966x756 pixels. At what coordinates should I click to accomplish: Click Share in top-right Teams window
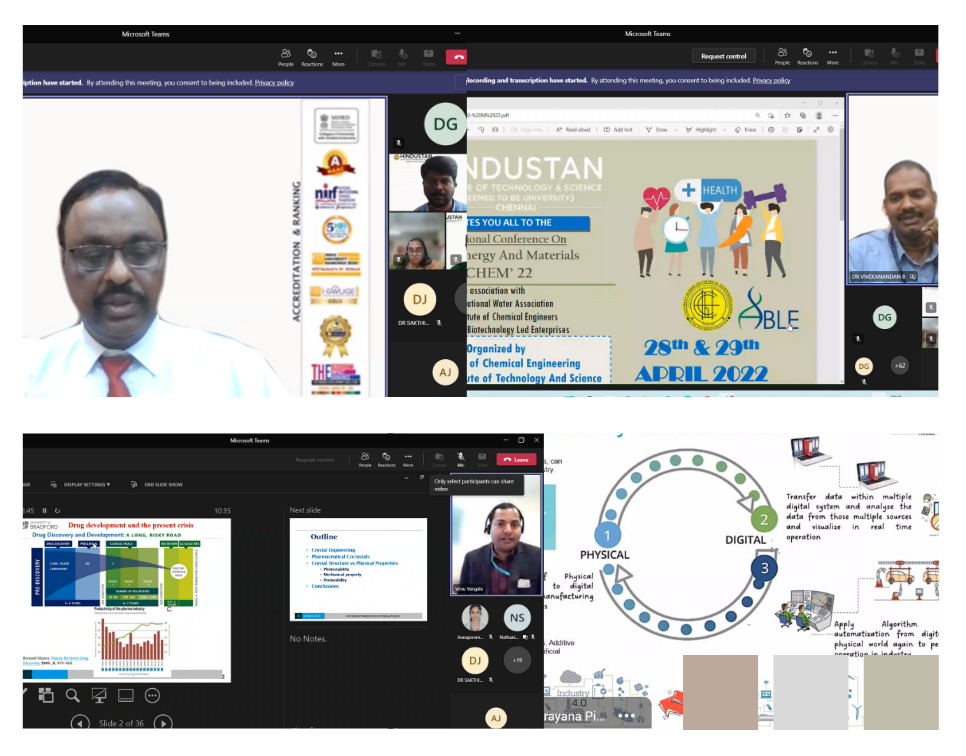coord(919,56)
